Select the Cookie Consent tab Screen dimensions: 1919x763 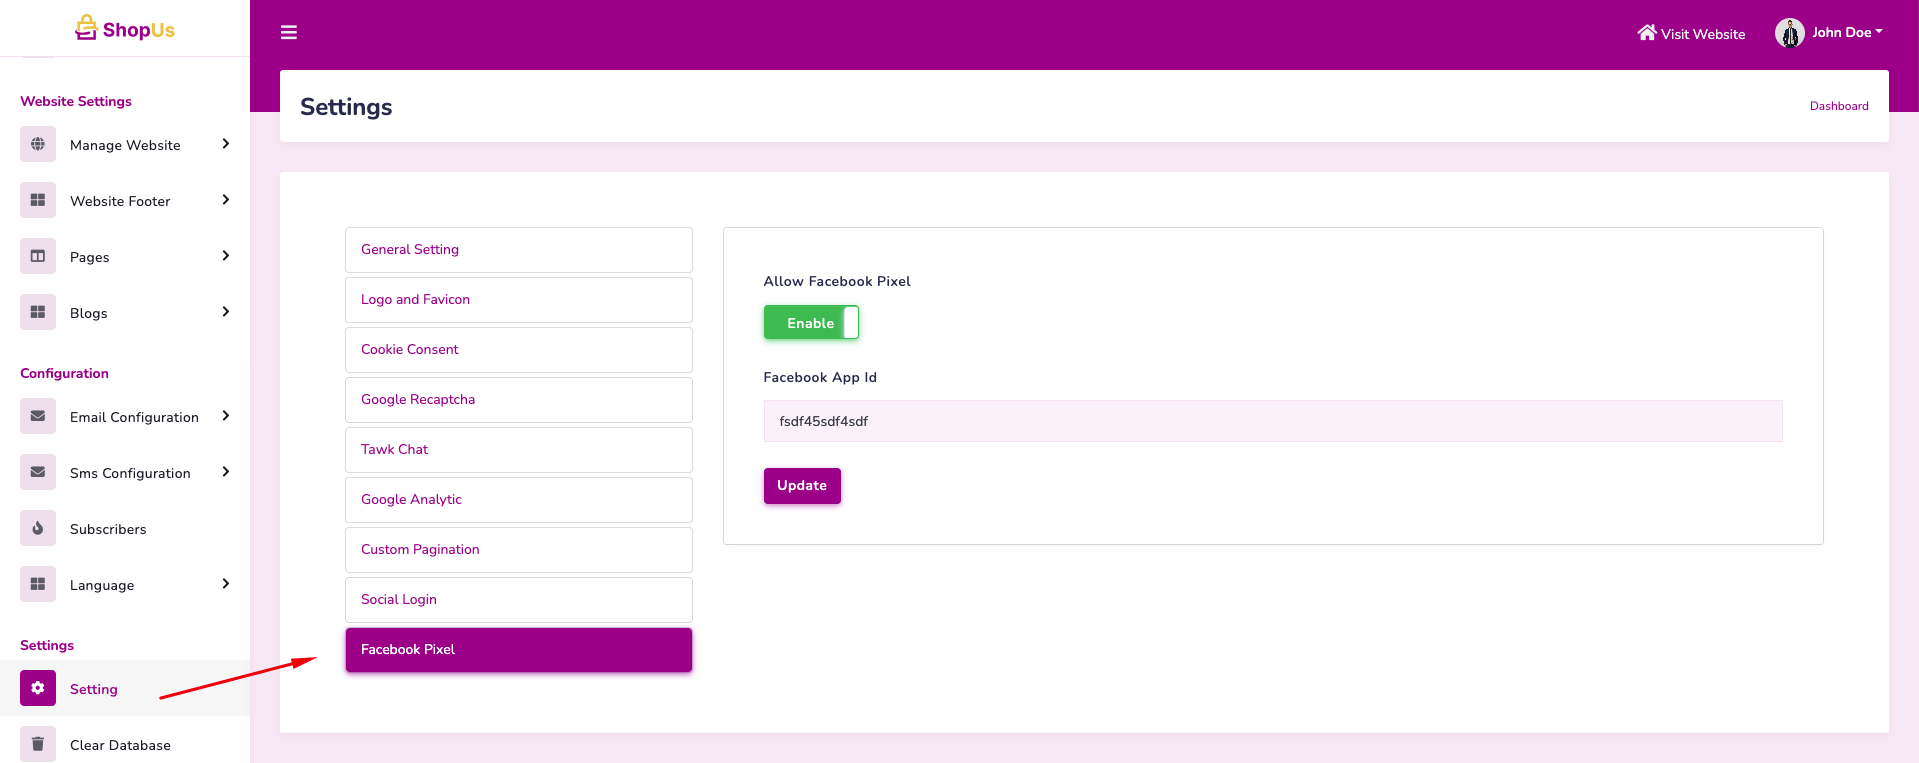pos(518,350)
